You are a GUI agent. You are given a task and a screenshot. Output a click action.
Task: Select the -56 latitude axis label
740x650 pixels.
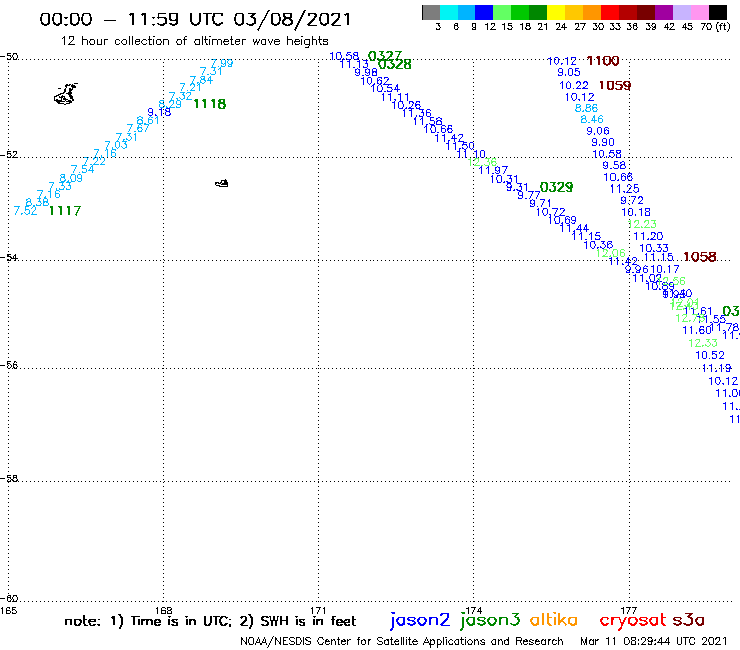9,365
